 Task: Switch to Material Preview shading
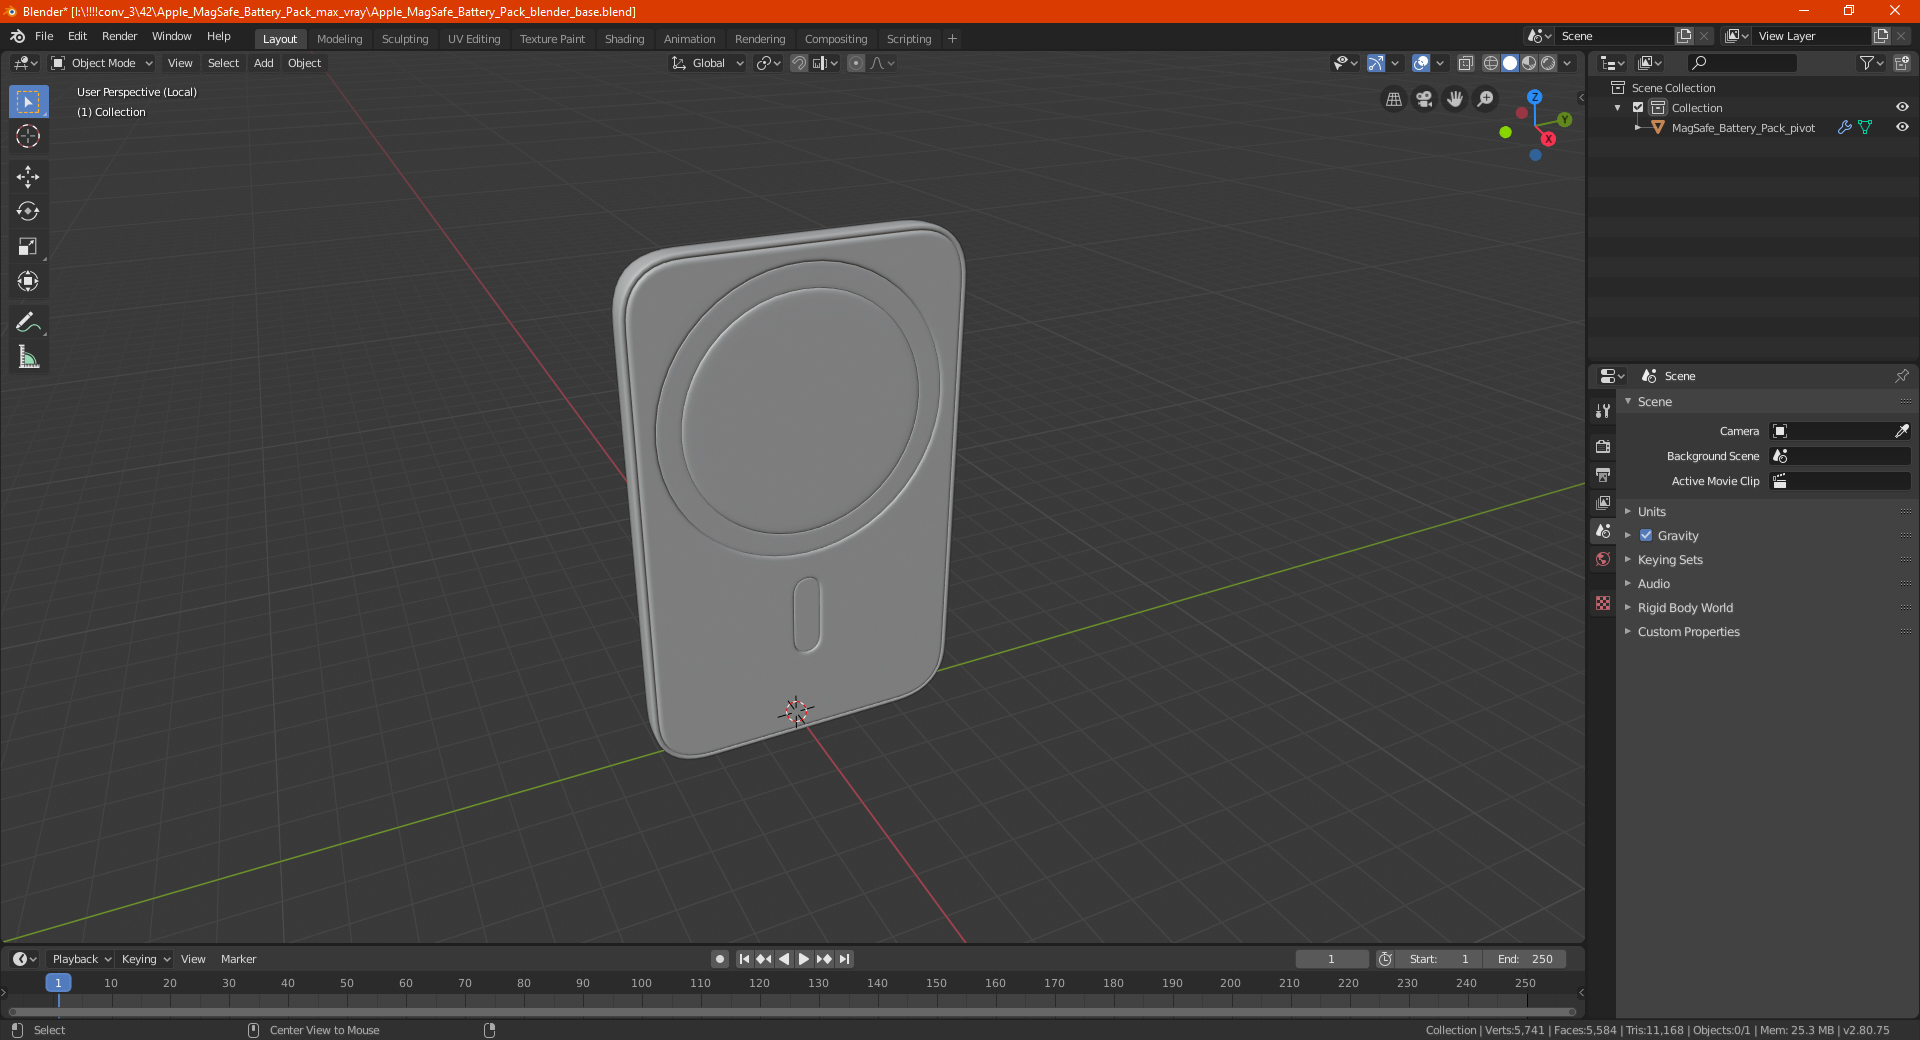point(1529,63)
